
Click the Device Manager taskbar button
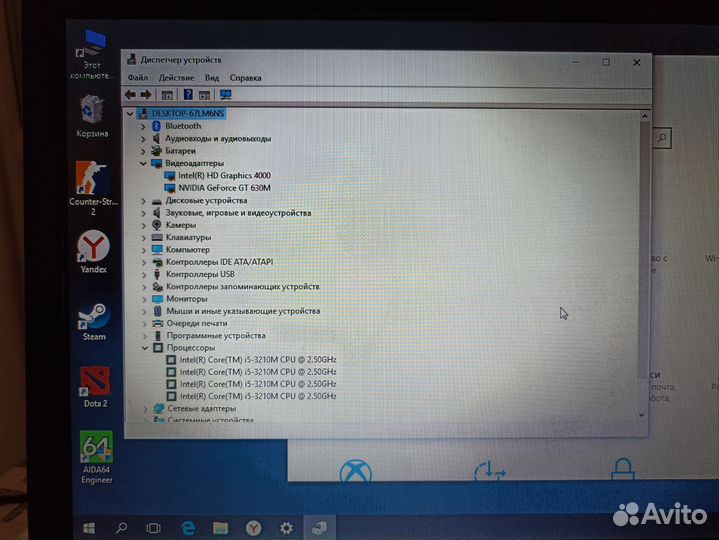tap(319, 528)
